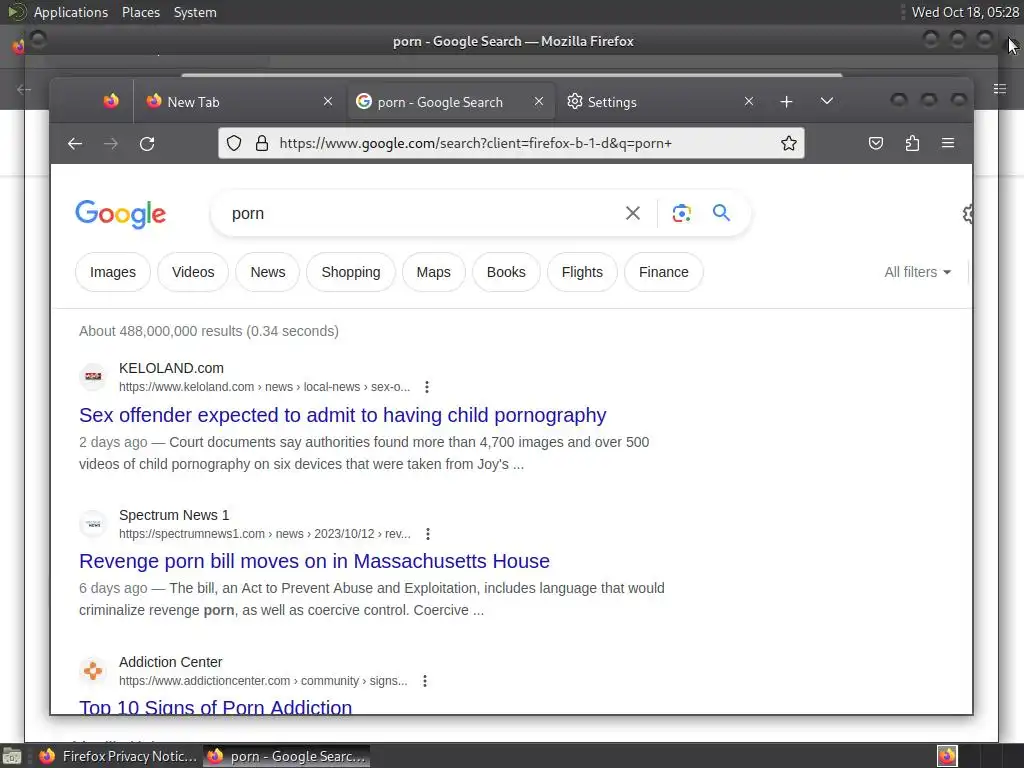This screenshot has height=768, width=1024.
Task: Open the System menu in top panel
Action: pyautogui.click(x=195, y=12)
